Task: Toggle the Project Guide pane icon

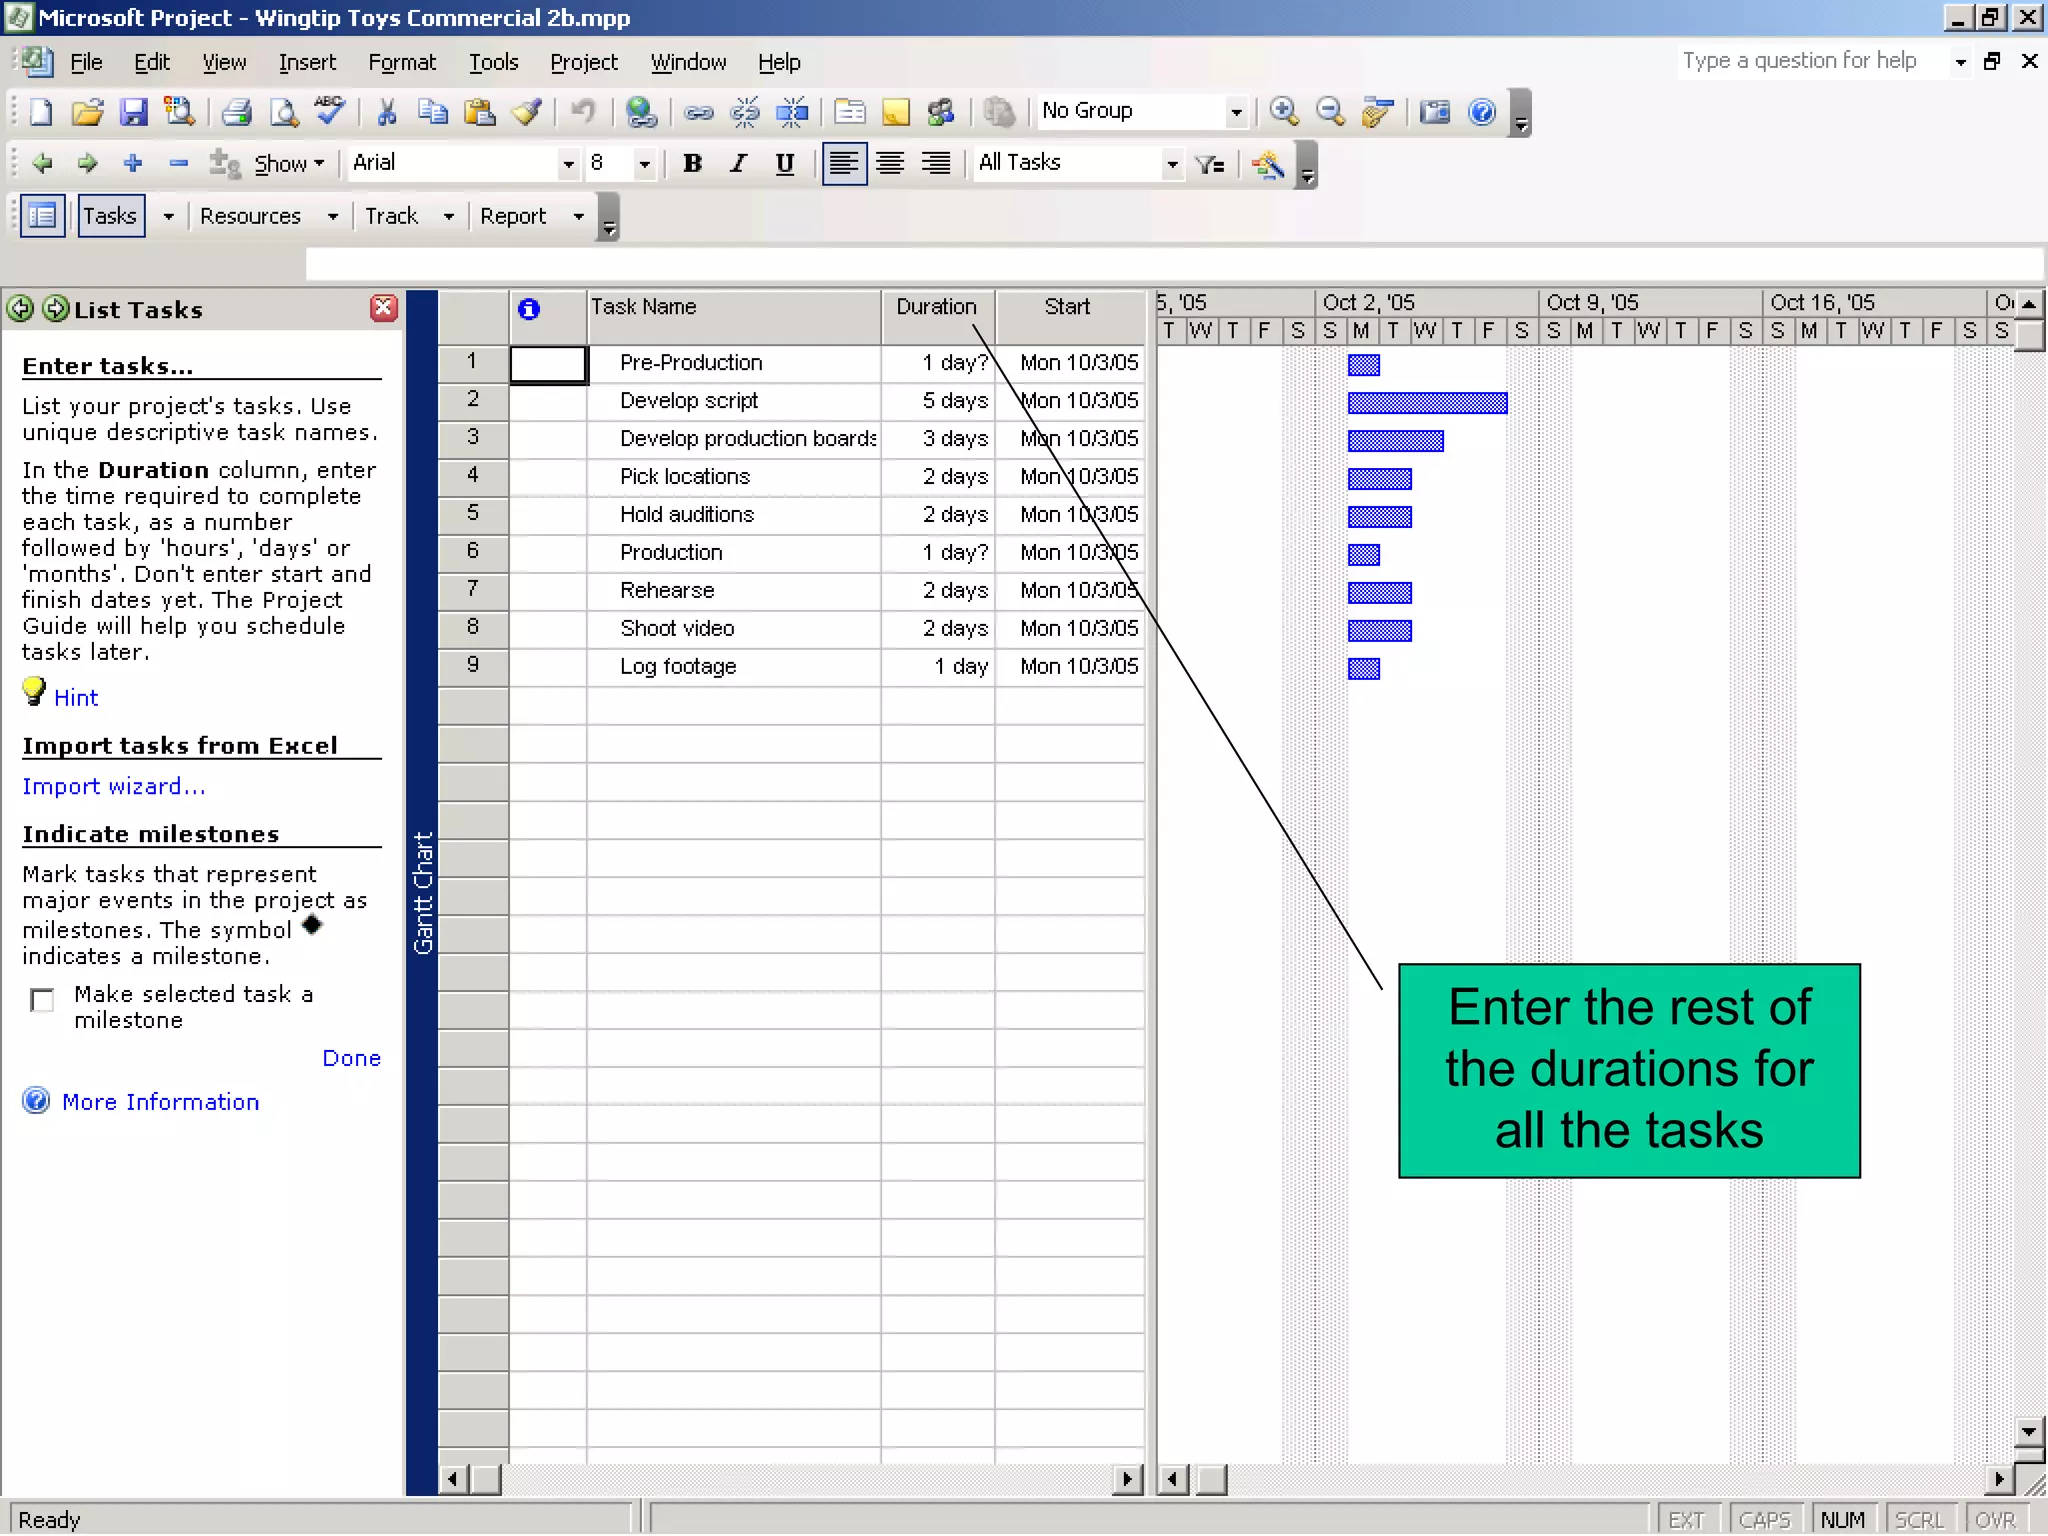Action: tap(42, 216)
